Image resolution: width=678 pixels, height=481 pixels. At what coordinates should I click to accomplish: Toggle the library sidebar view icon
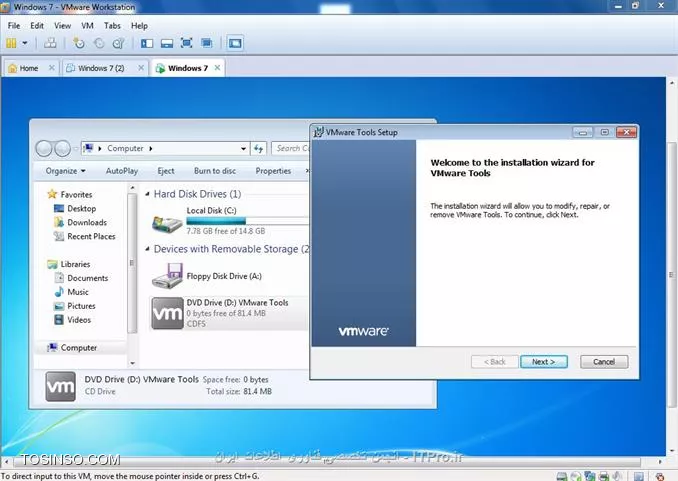[x=147, y=43]
